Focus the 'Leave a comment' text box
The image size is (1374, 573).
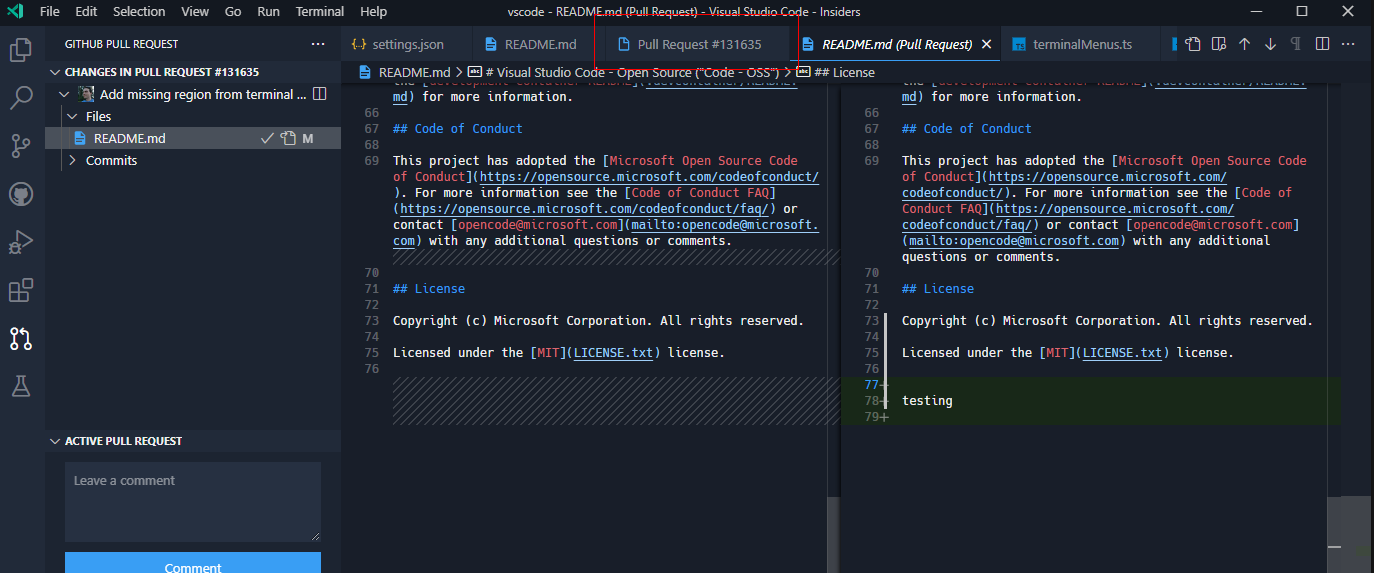tap(193, 502)
